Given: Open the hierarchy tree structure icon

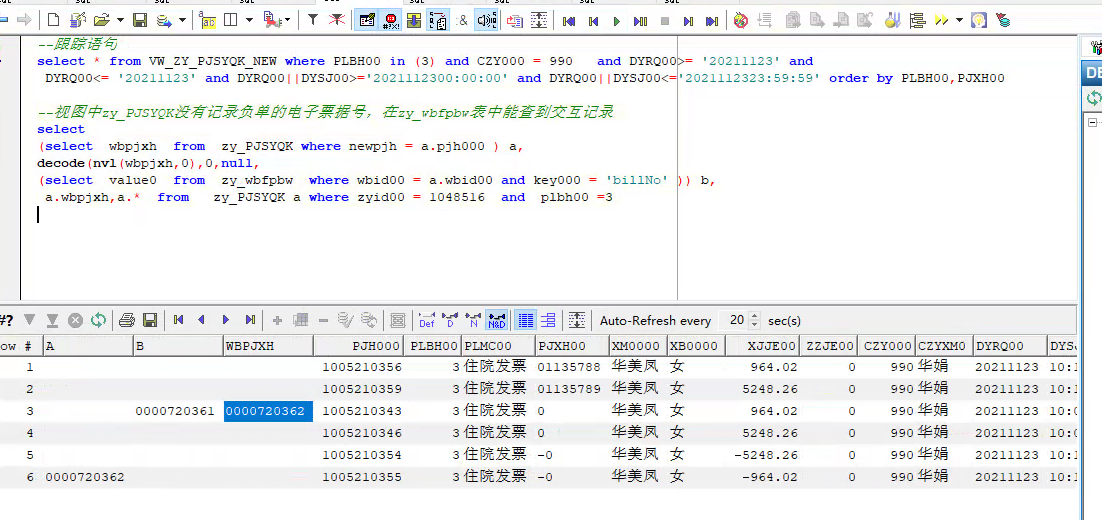Looking at the screenshot, I should (916, 20).
